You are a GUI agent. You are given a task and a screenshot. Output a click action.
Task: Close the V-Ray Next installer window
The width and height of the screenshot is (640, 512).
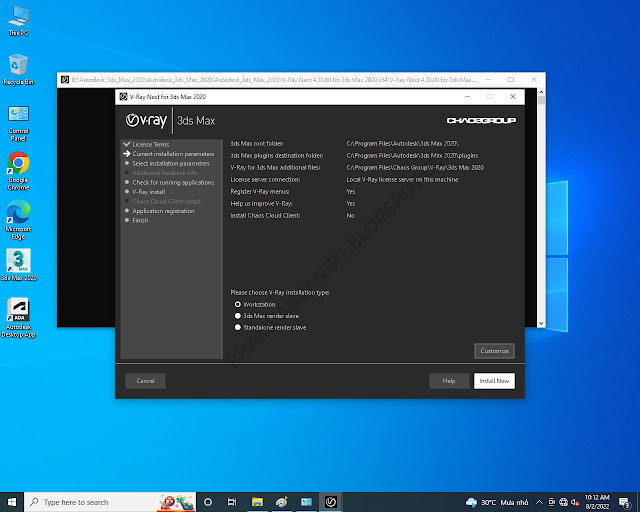[x=513, y=97]
